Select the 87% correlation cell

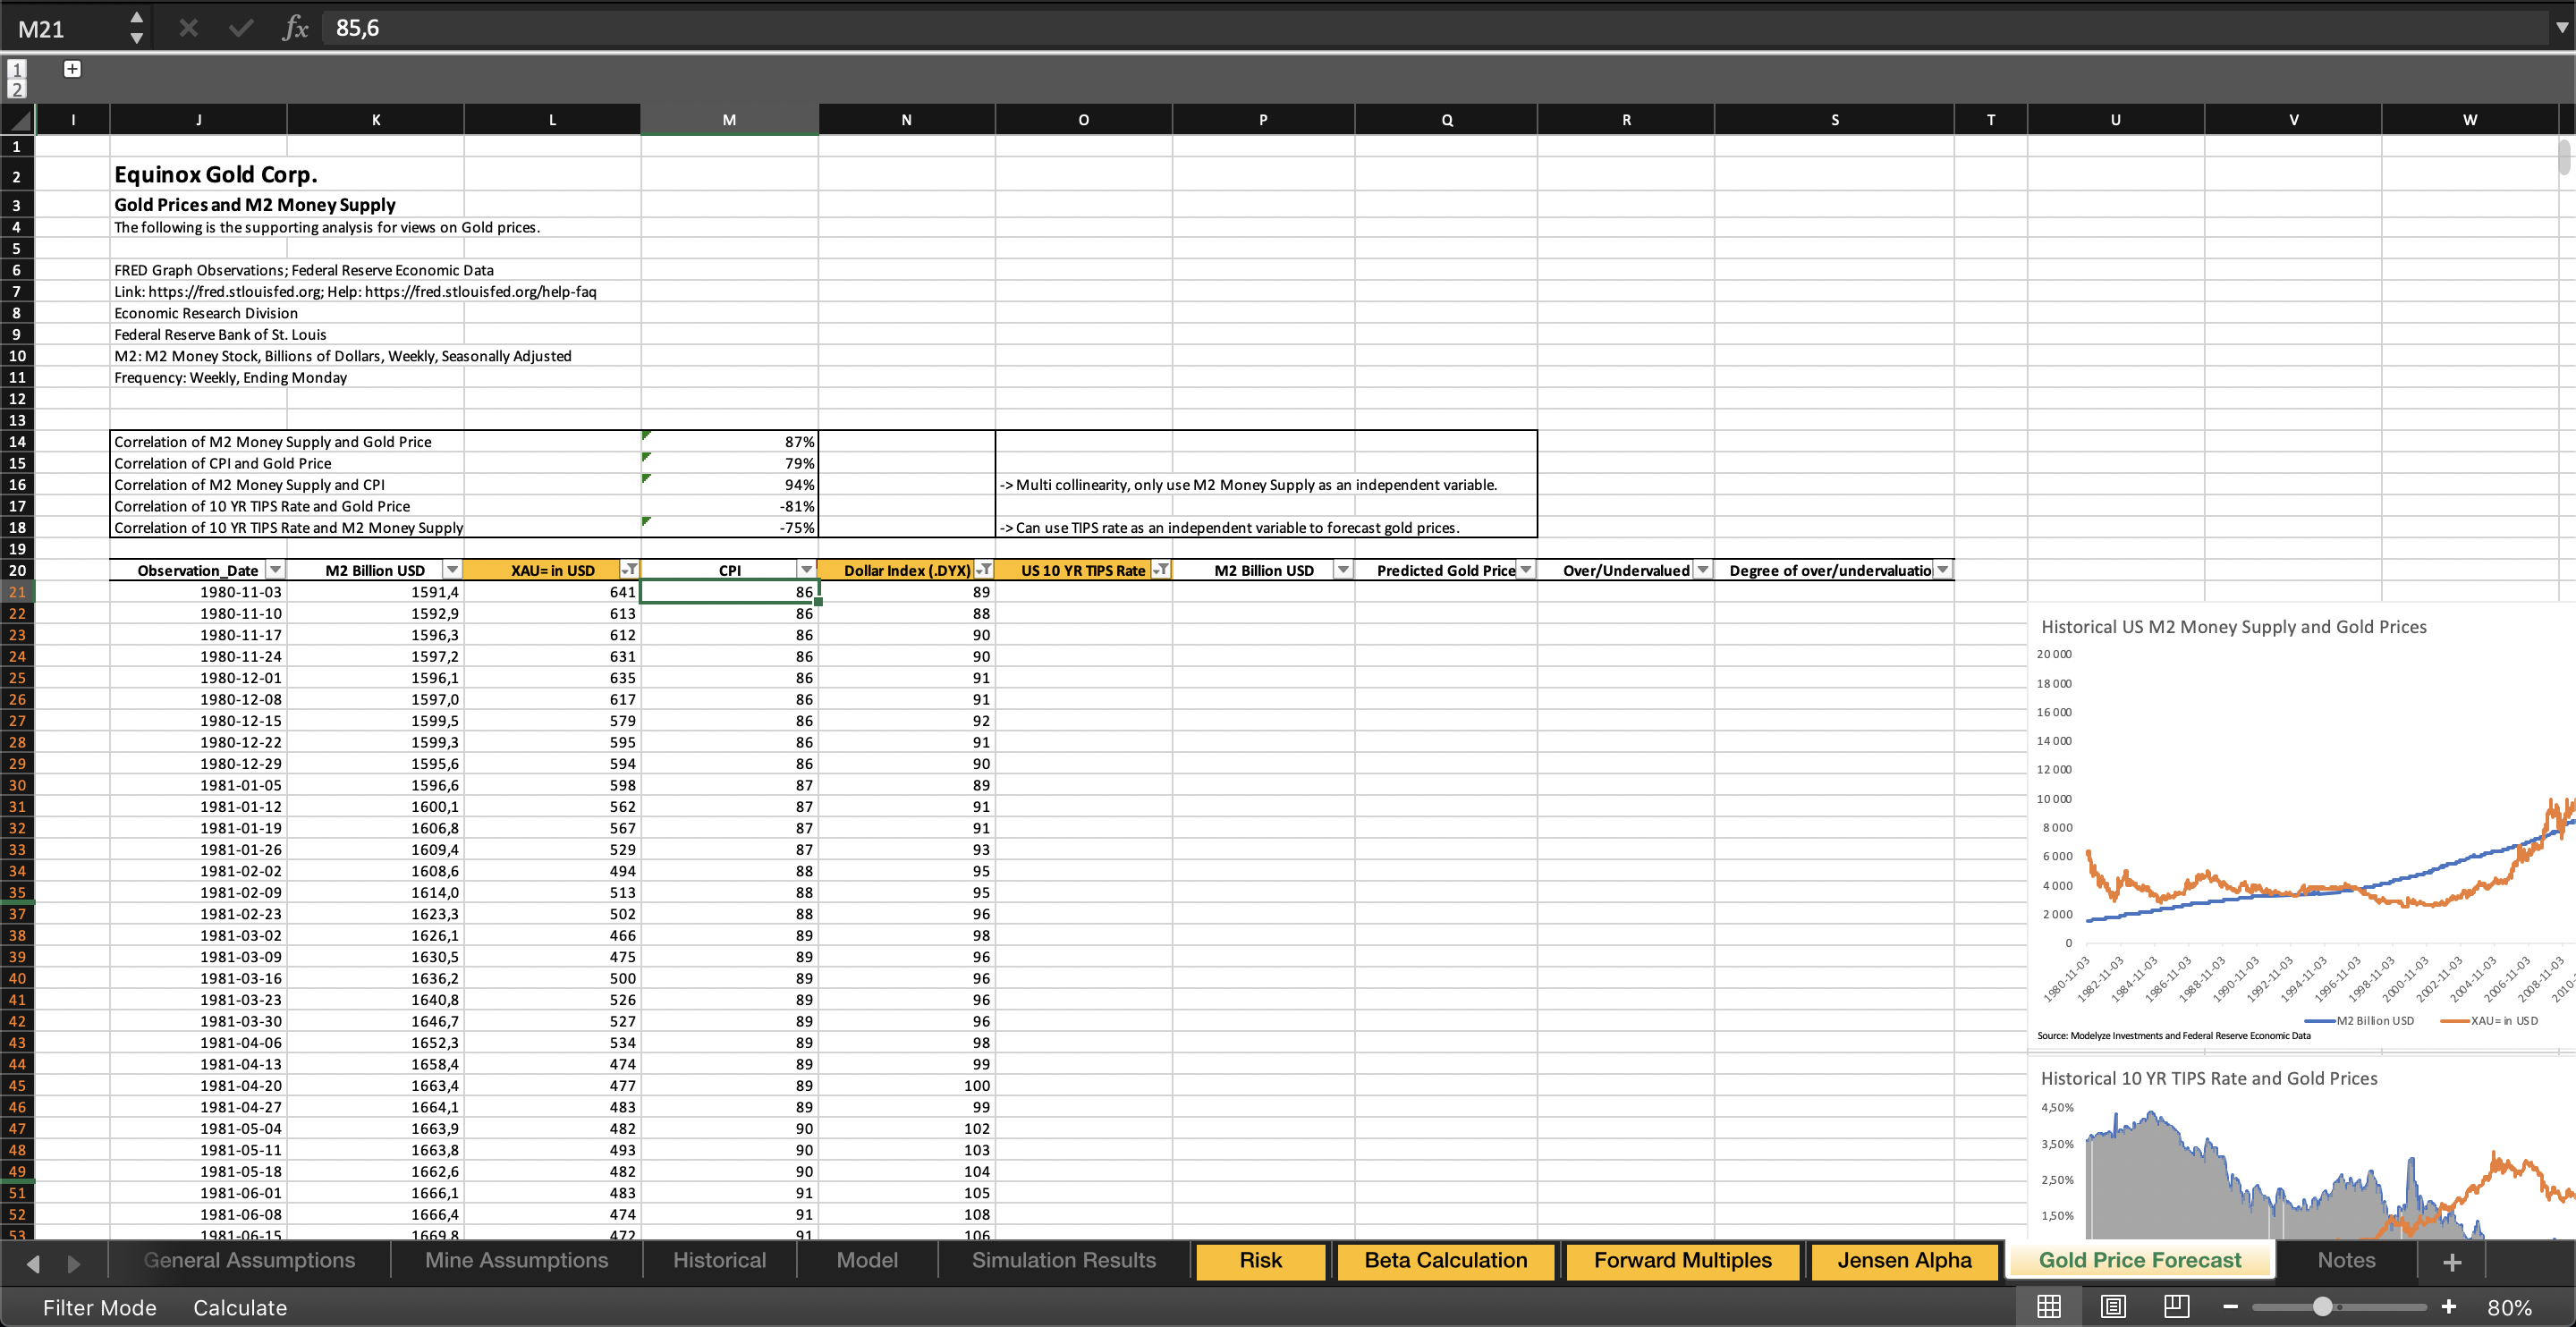coord(729,441)
